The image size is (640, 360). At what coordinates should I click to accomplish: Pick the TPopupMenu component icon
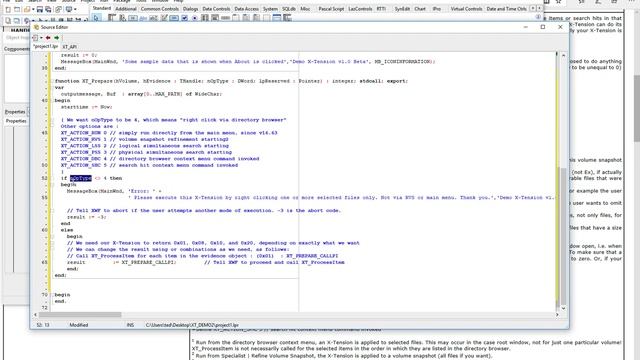(x=122, y=18)
